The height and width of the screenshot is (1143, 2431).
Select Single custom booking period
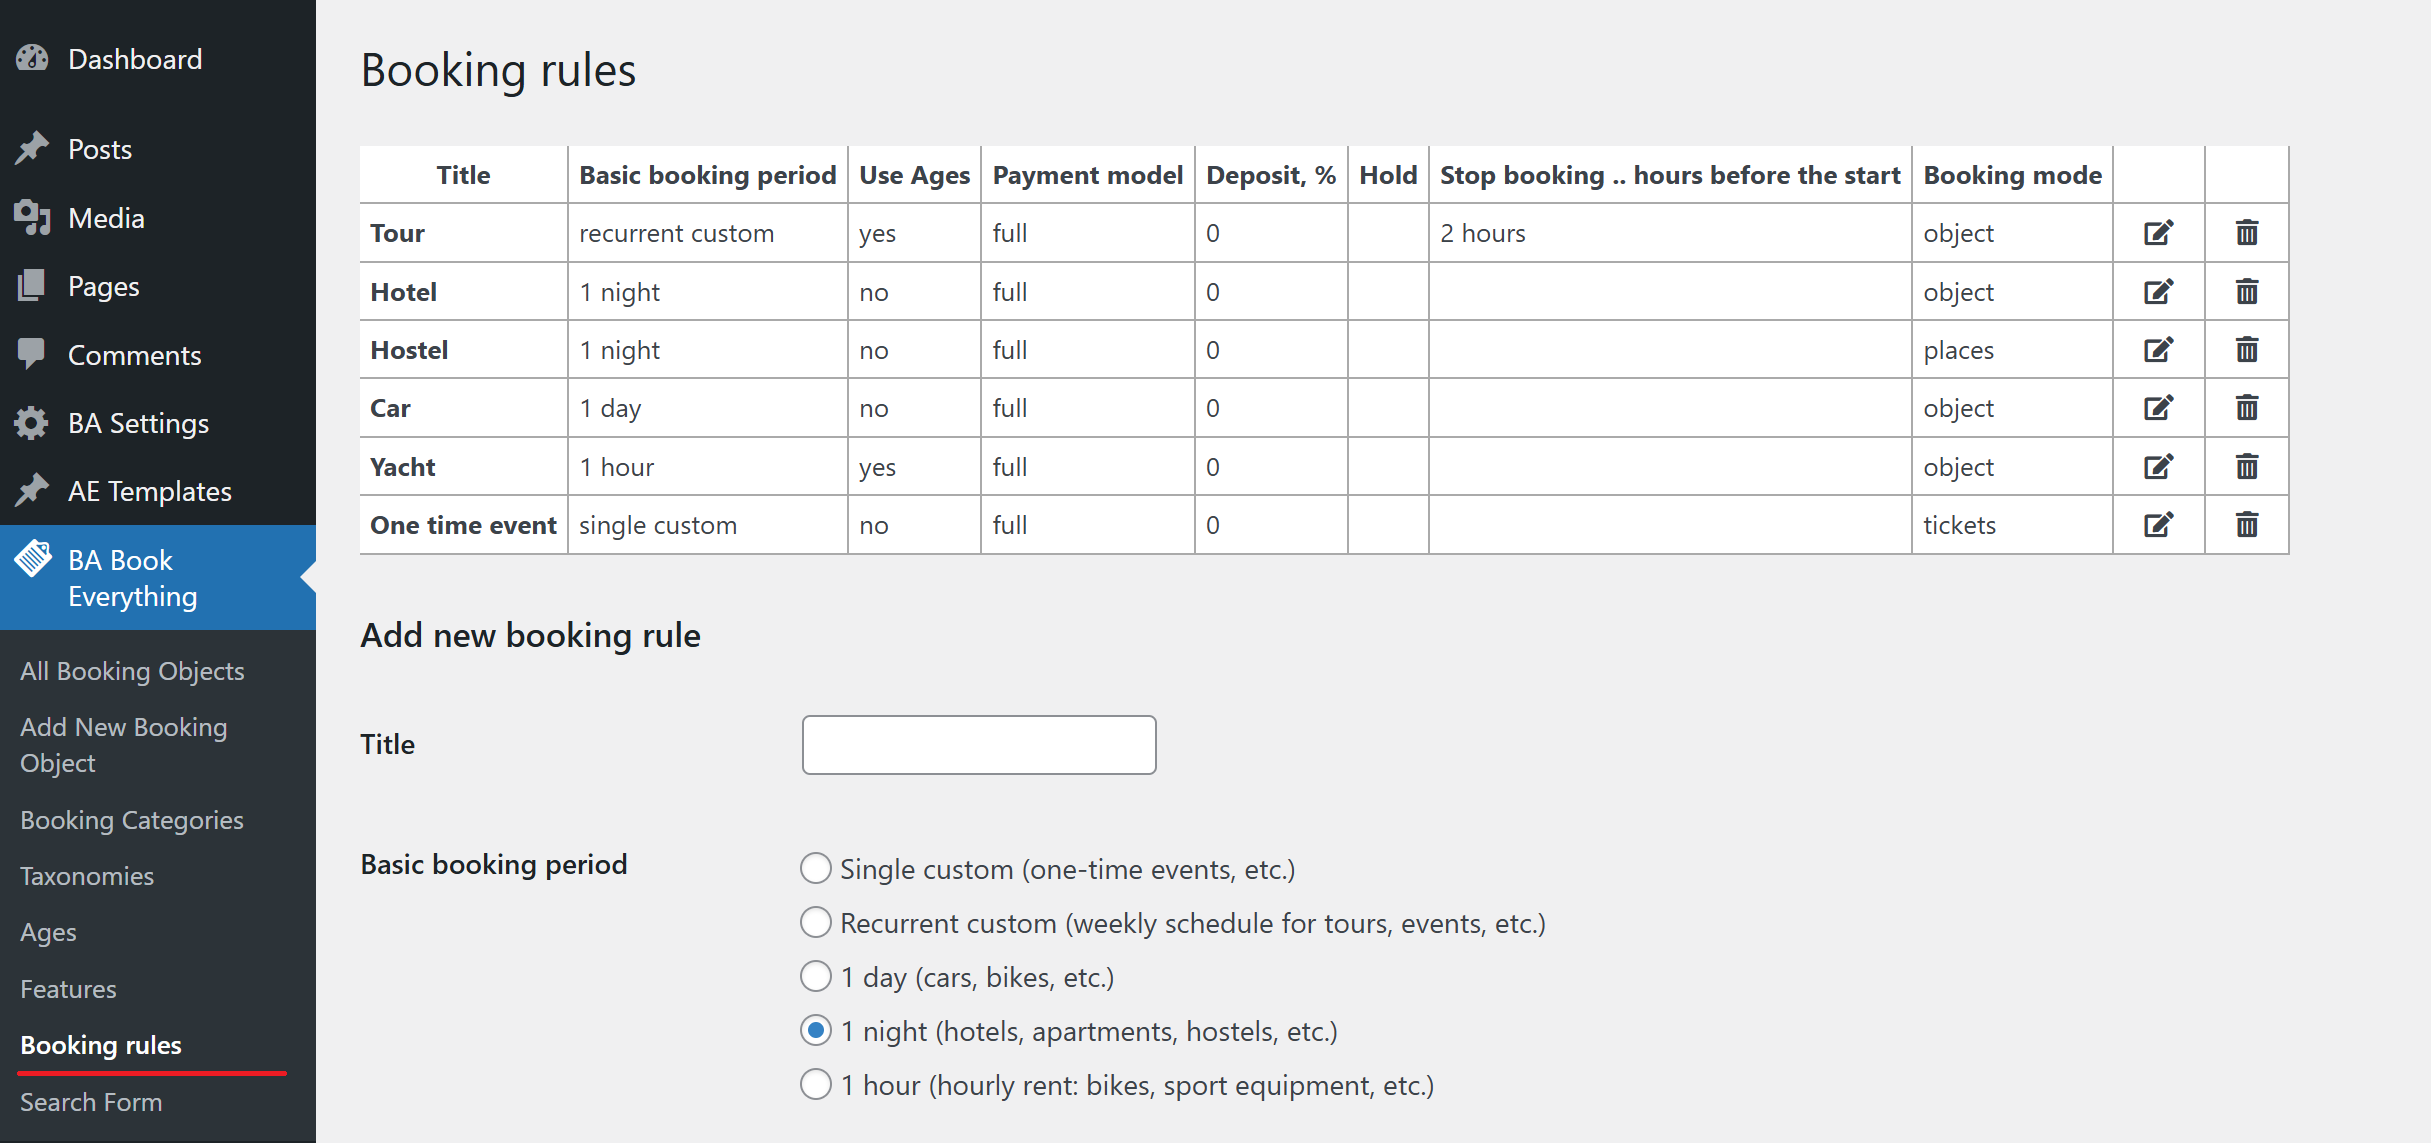(x=816, y=868)
